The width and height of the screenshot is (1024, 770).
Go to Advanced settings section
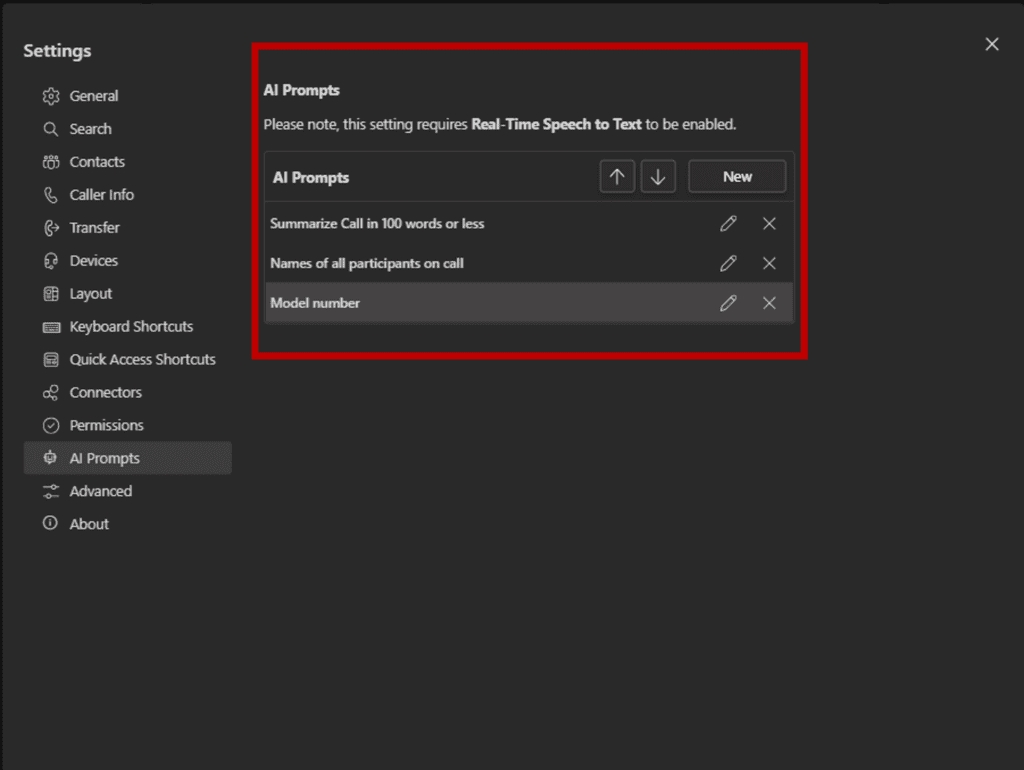100,491
